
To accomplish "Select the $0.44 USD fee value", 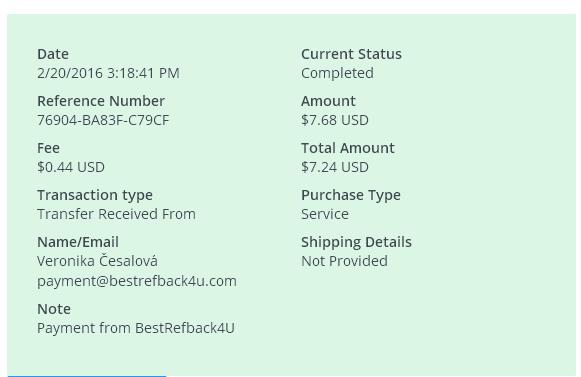I will pyautogui.click(x=71, y=167).
